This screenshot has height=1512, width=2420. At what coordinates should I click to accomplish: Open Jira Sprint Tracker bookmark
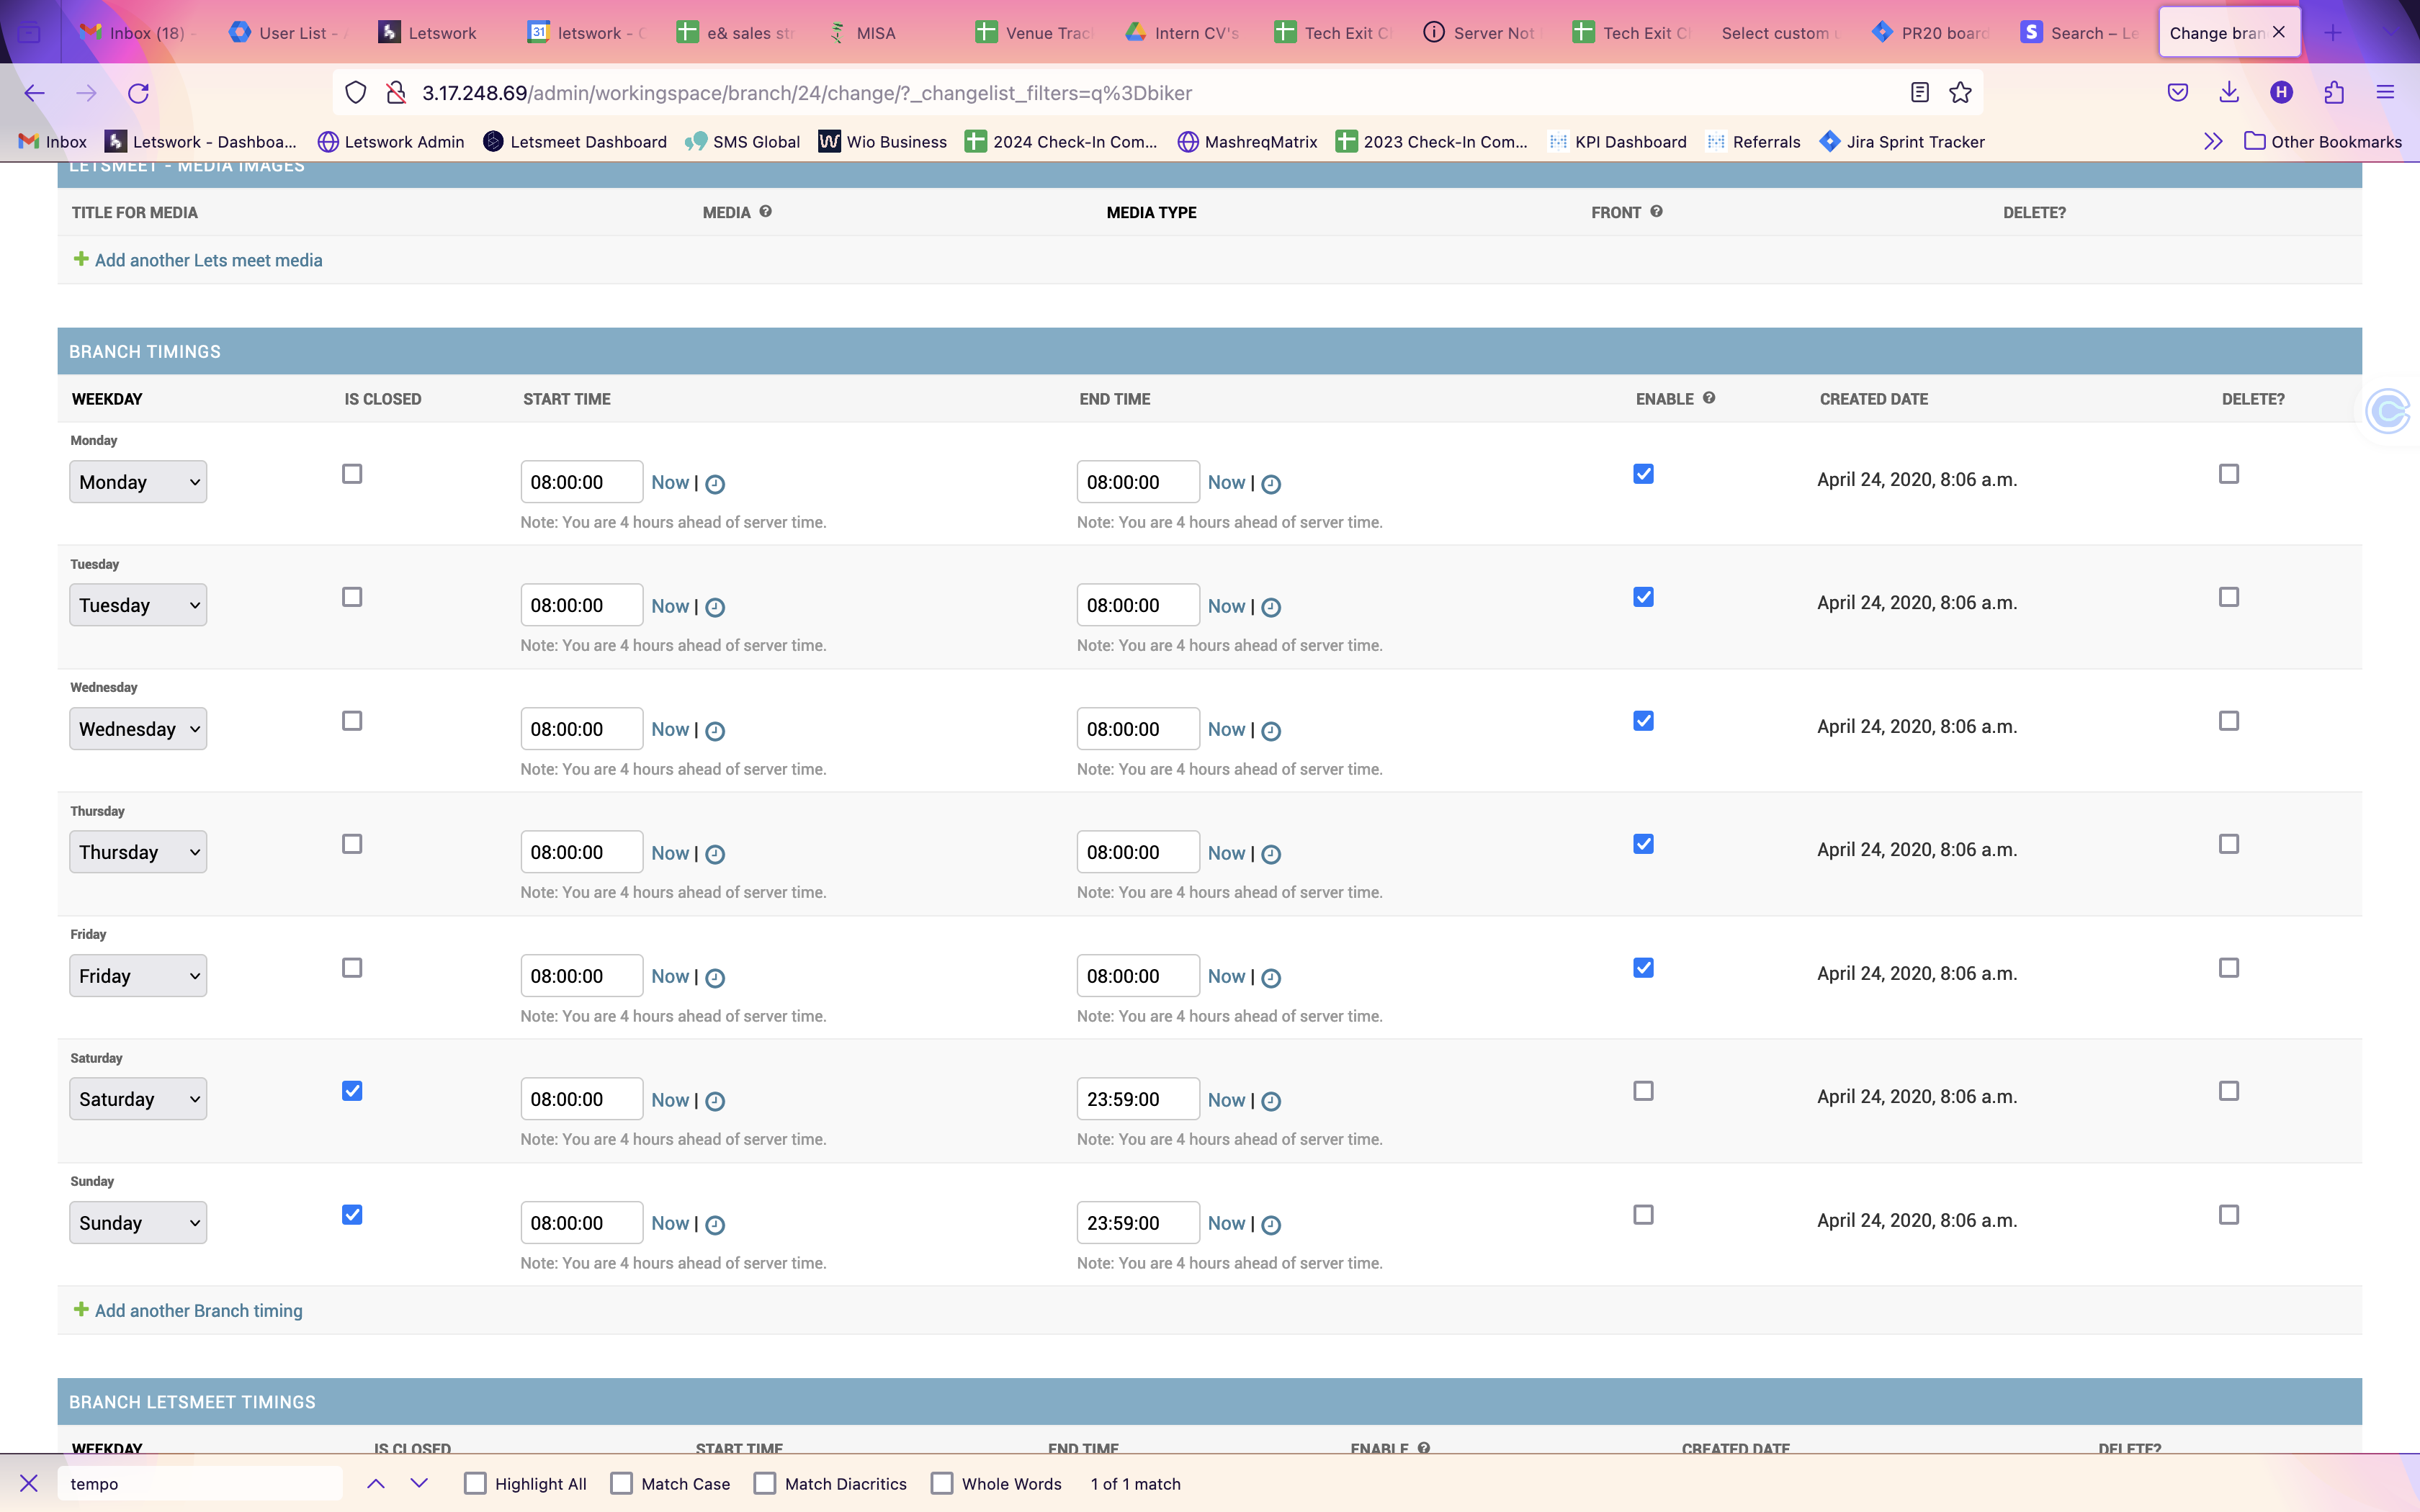click(1902, 141)
